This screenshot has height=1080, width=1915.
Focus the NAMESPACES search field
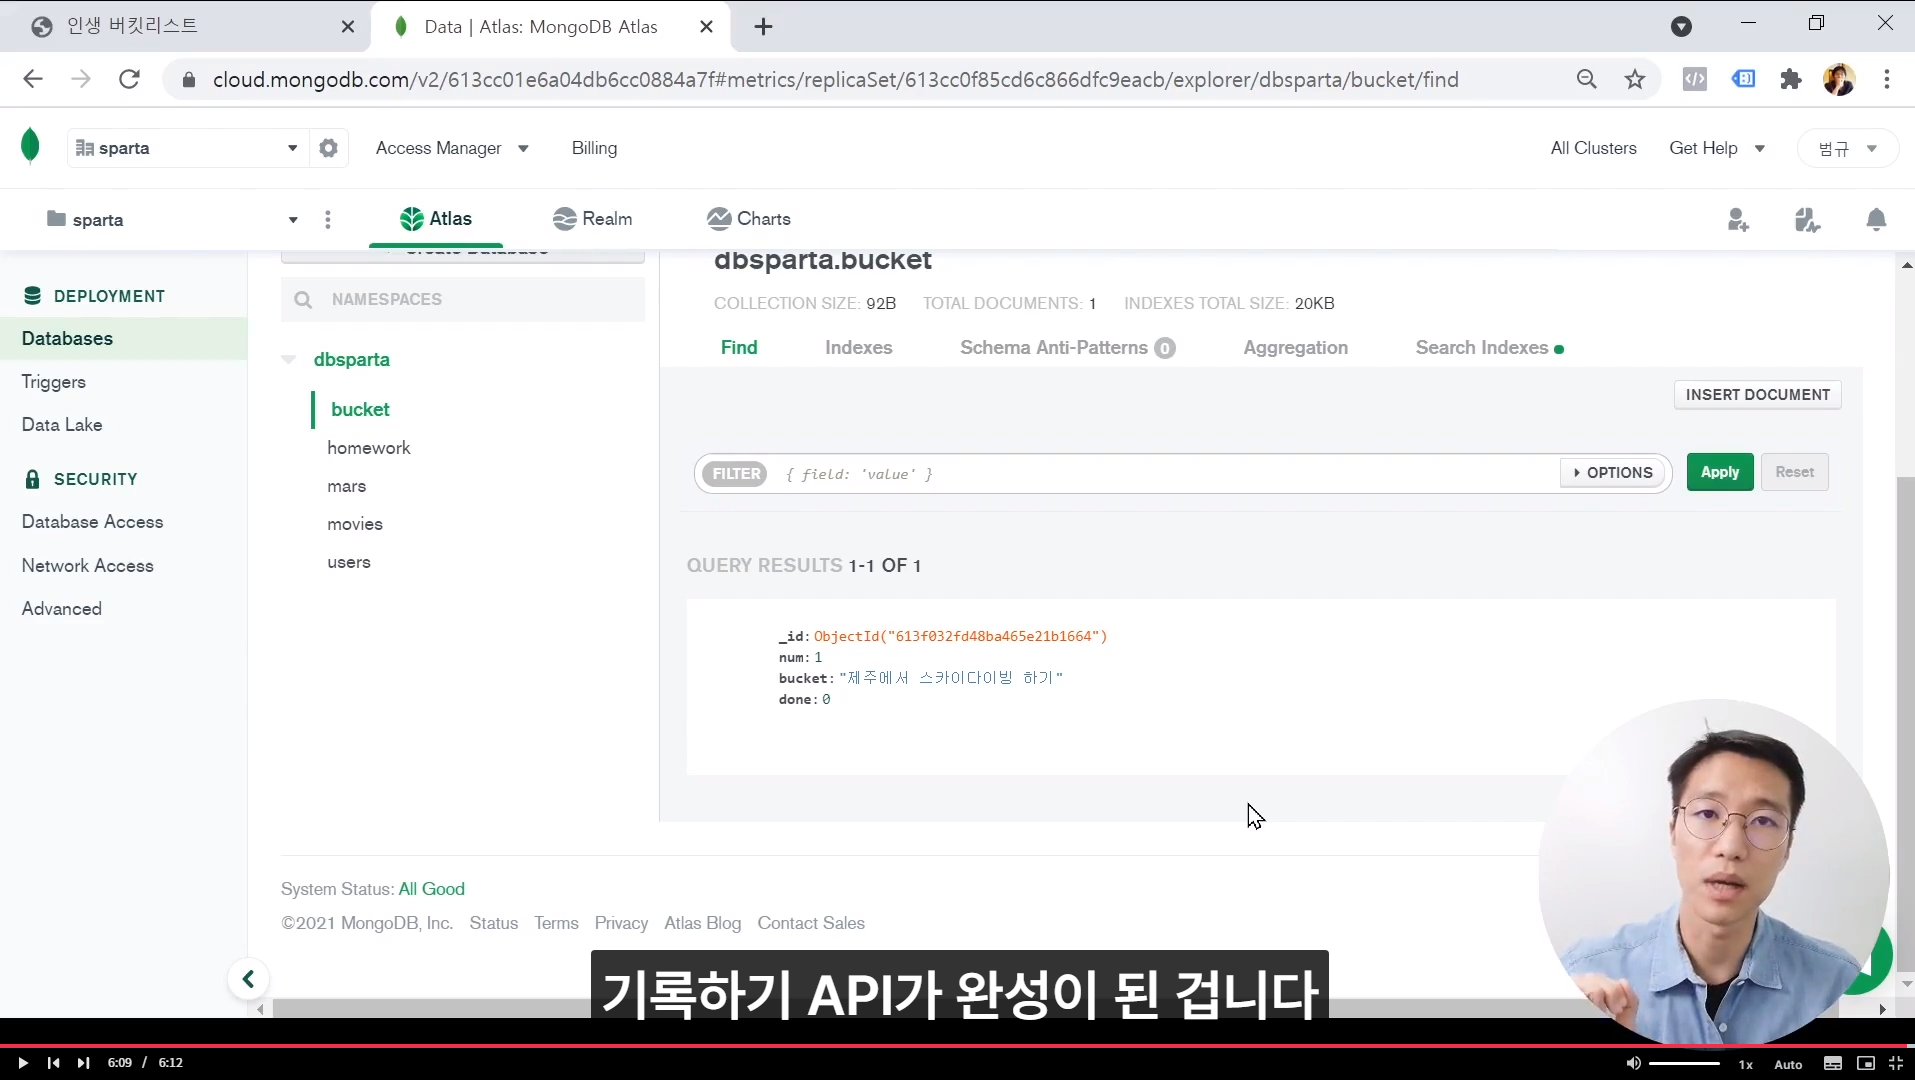click(463, 300)
